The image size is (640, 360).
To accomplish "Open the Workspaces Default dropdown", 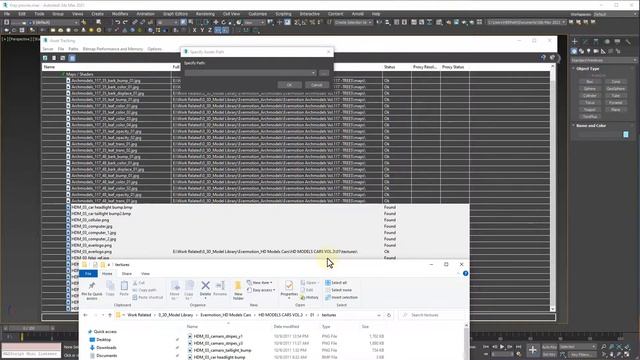I will (616, 14).
